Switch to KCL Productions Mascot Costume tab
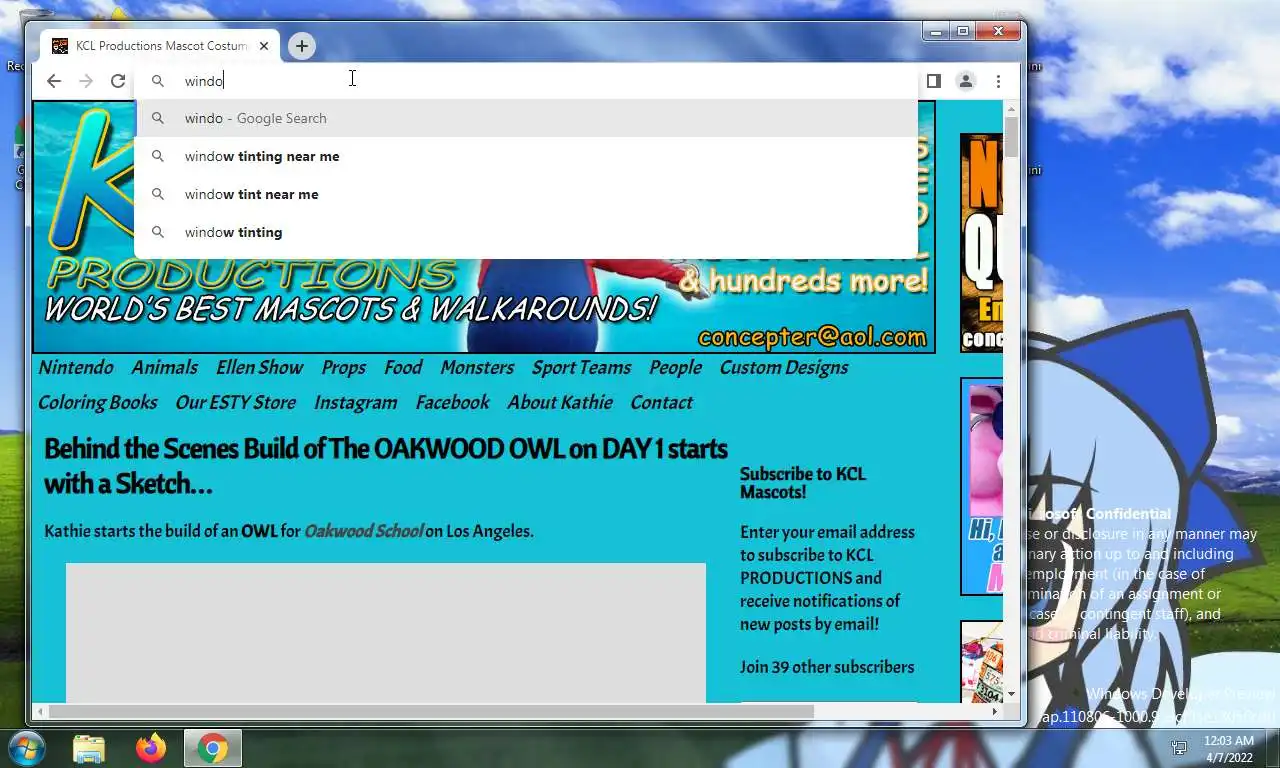 point(161,46)
